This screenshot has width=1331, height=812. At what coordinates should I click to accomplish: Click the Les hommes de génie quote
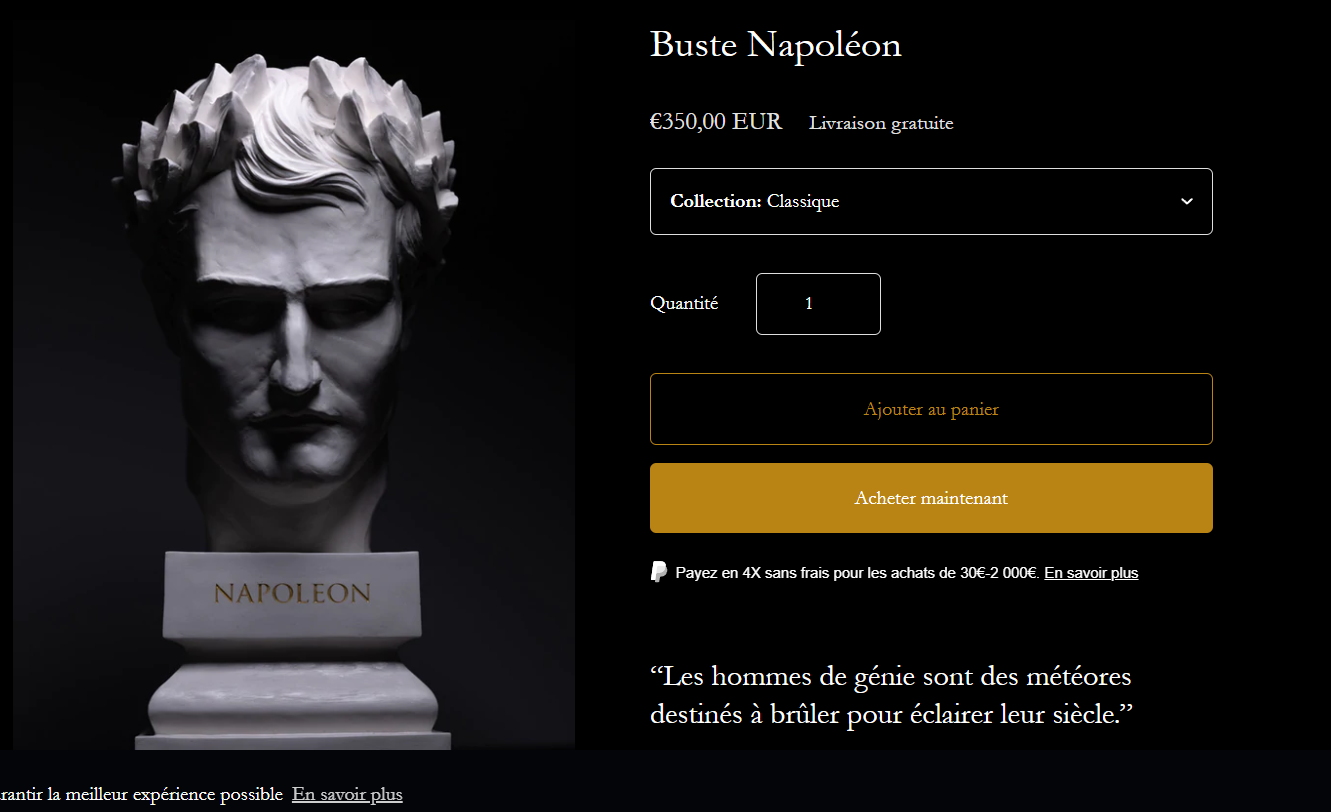[891, 696]
